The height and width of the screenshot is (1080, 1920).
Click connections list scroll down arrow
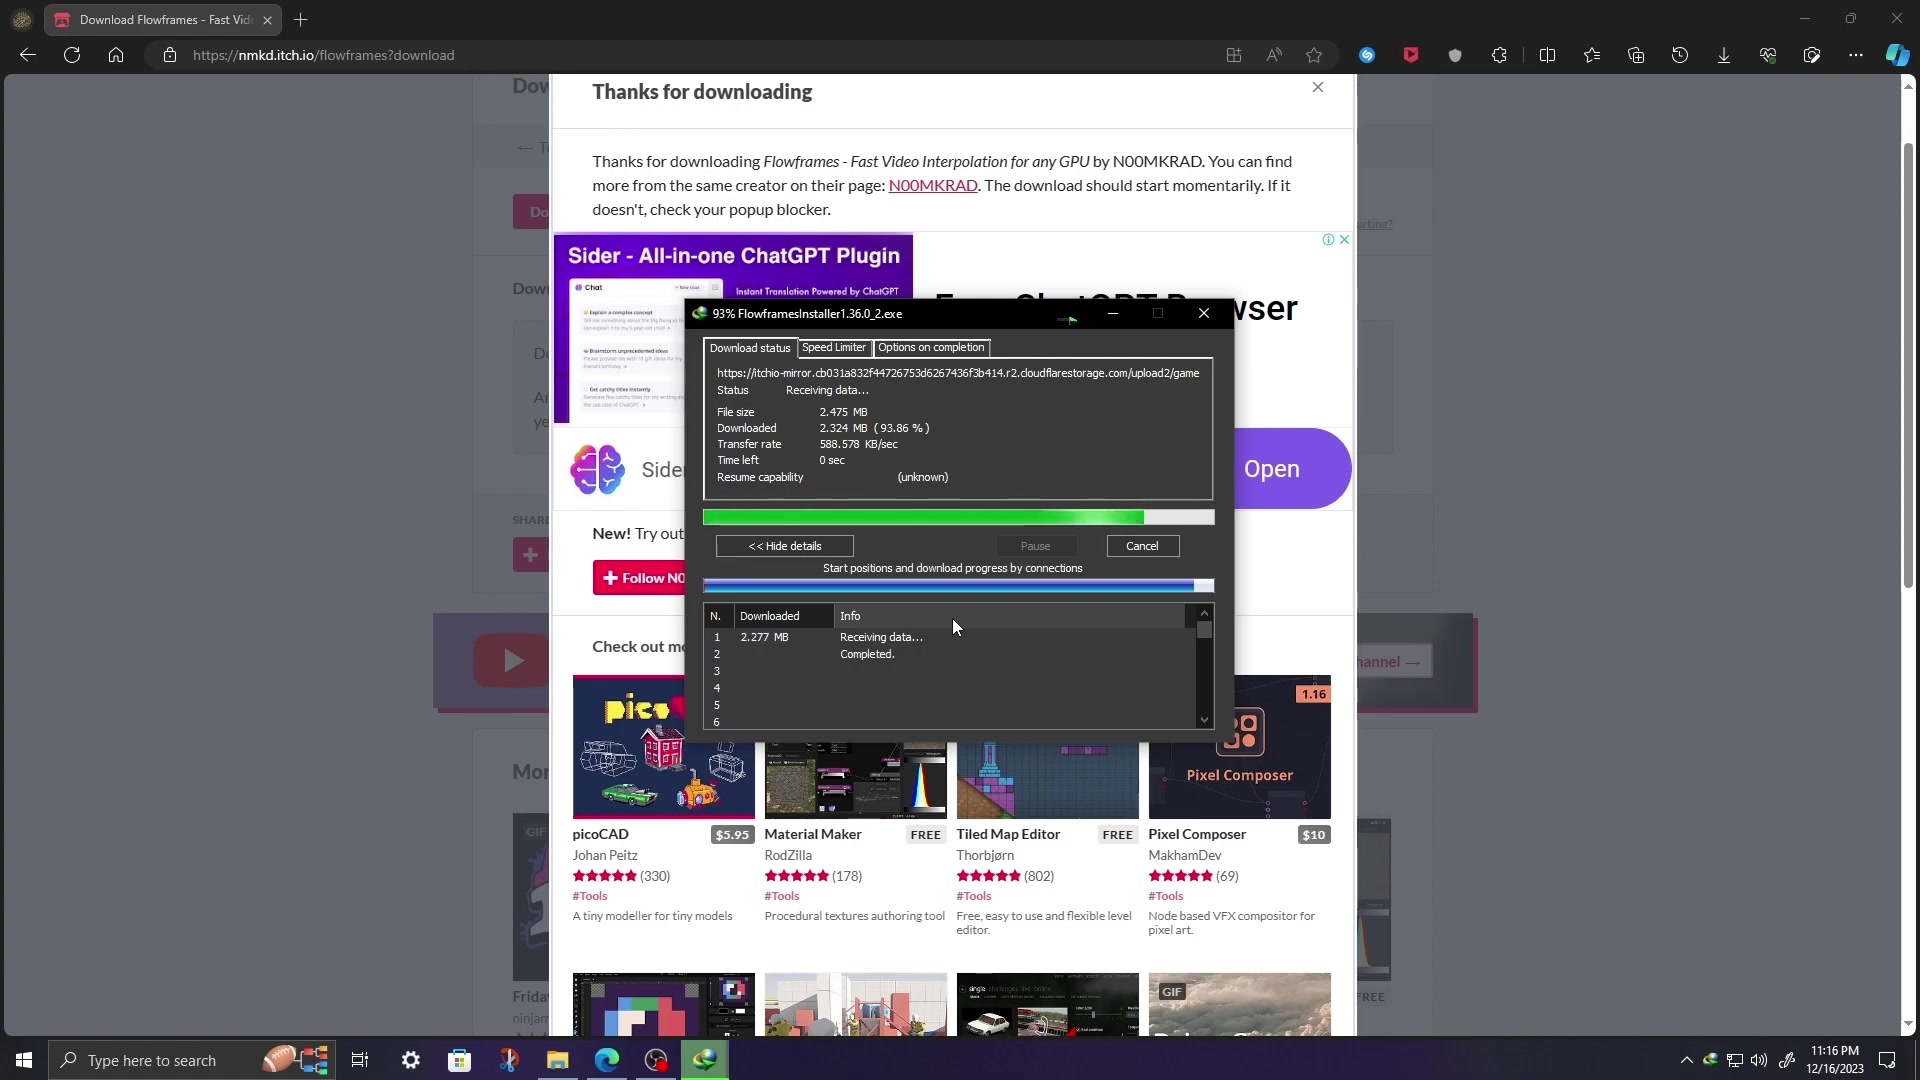coord(1204,720)
